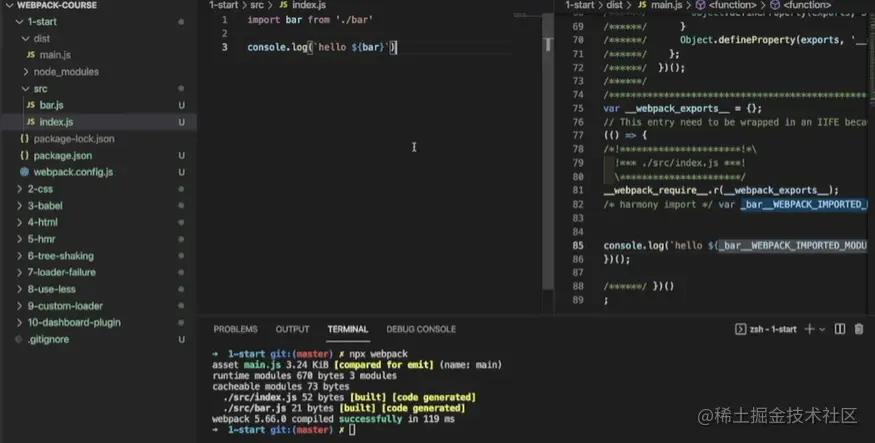Expand the node_modules folder

coord(25,71)
